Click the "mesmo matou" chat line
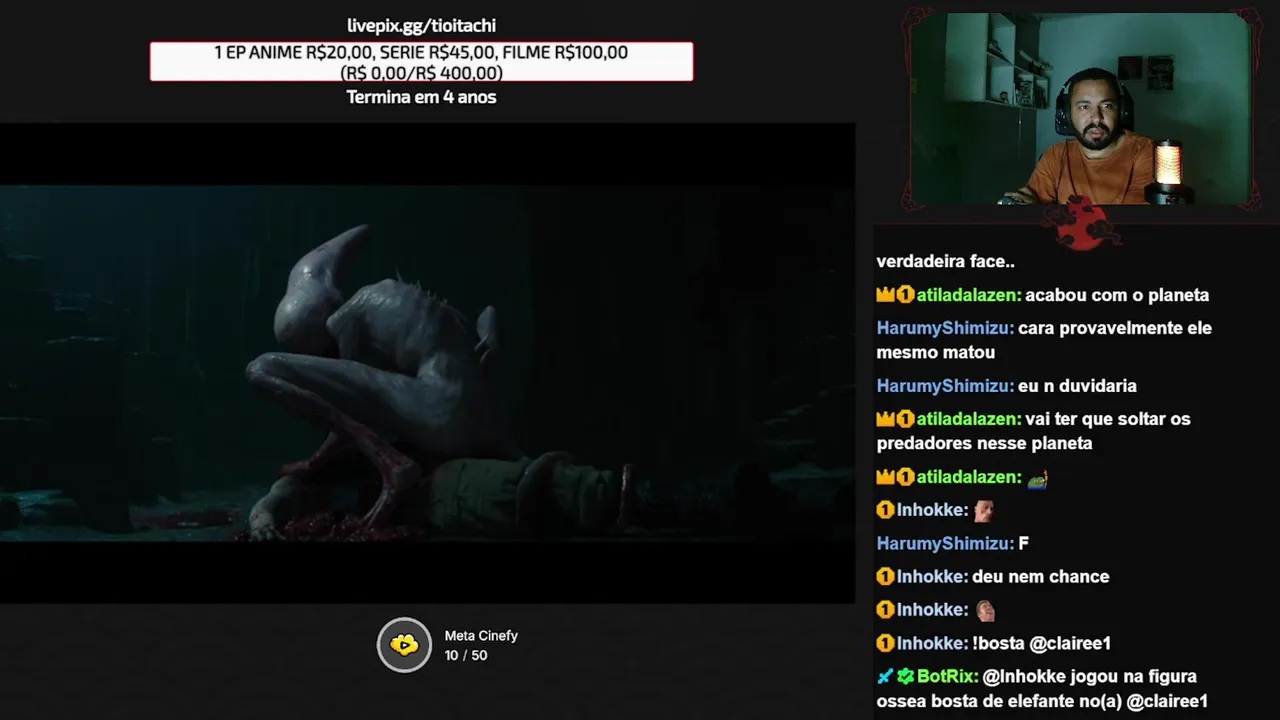The height and width of the screenshot is (720, 1280). (936, 352)
